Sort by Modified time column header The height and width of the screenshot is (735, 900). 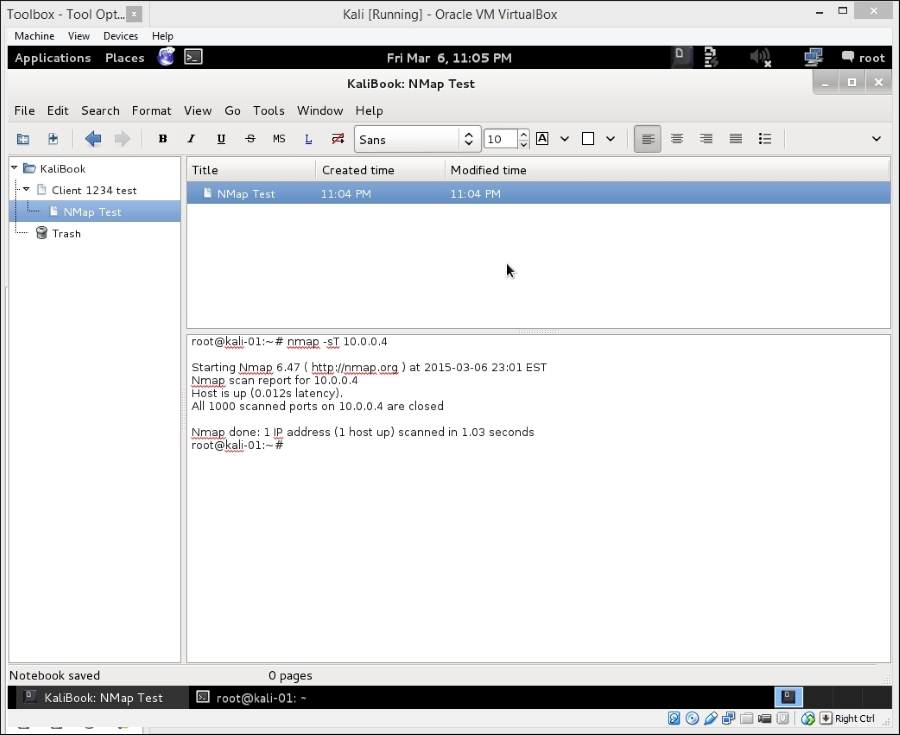coord(668,170)
